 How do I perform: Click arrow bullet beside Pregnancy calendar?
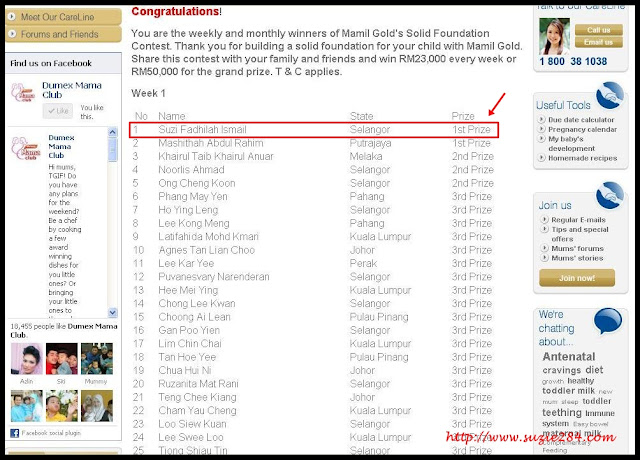(542, 129)
